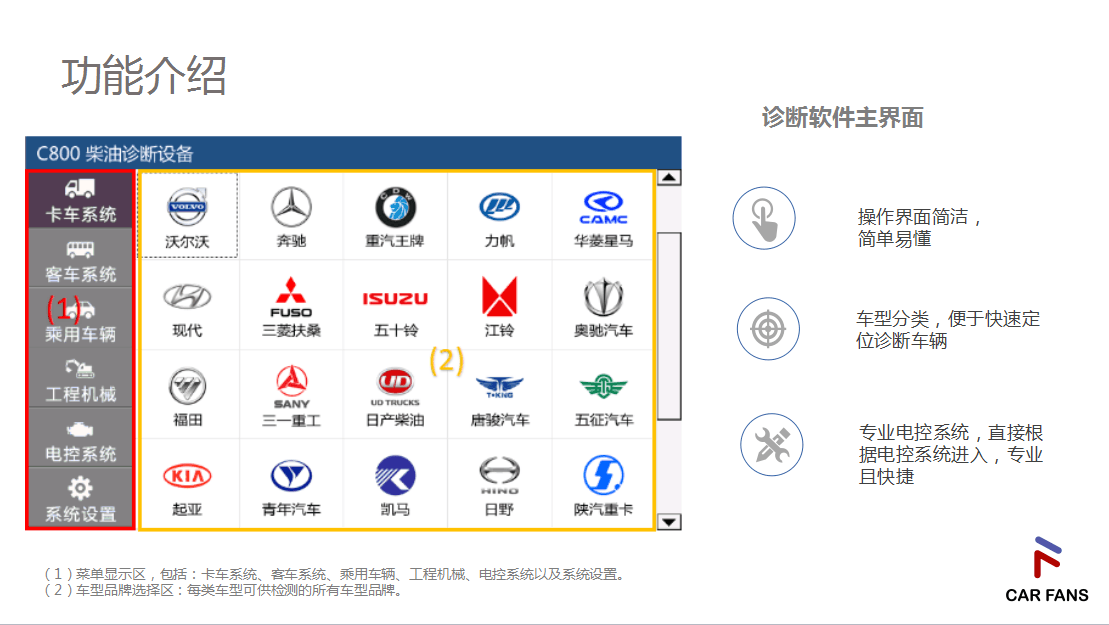This screenshot has height=625, width=1109.
Task: Click the target crosshair icon beside 车型分类
Action: 768,329
